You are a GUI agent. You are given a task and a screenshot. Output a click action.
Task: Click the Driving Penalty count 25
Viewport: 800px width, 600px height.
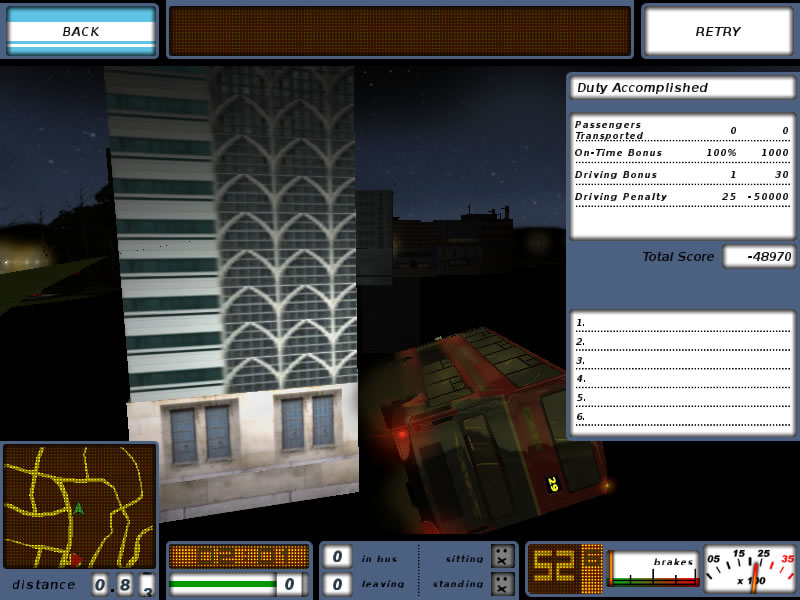click(x=729, y=196)
